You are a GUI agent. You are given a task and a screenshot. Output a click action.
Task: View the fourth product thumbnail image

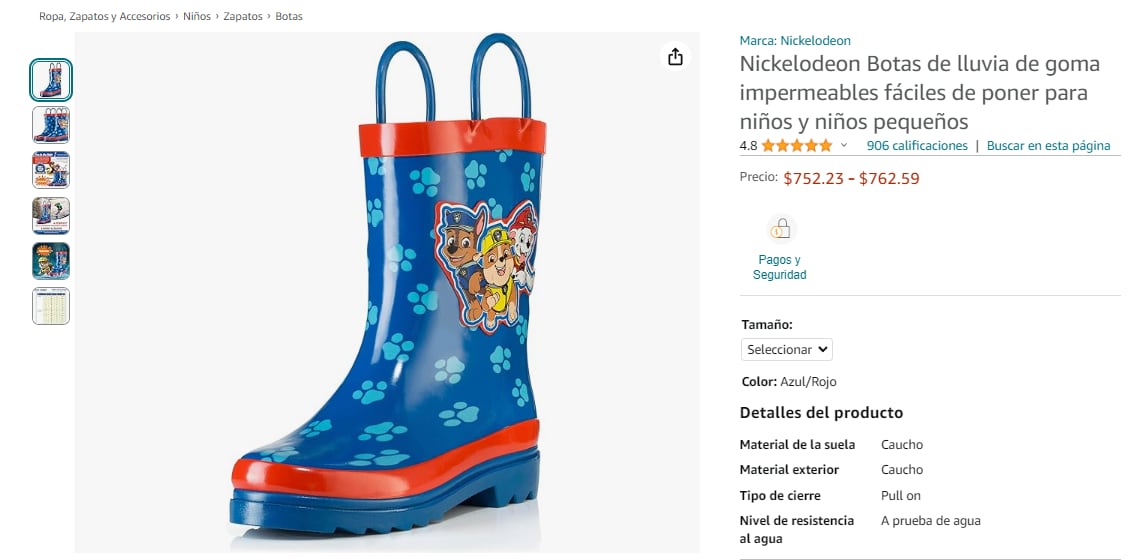coord(51,215)
